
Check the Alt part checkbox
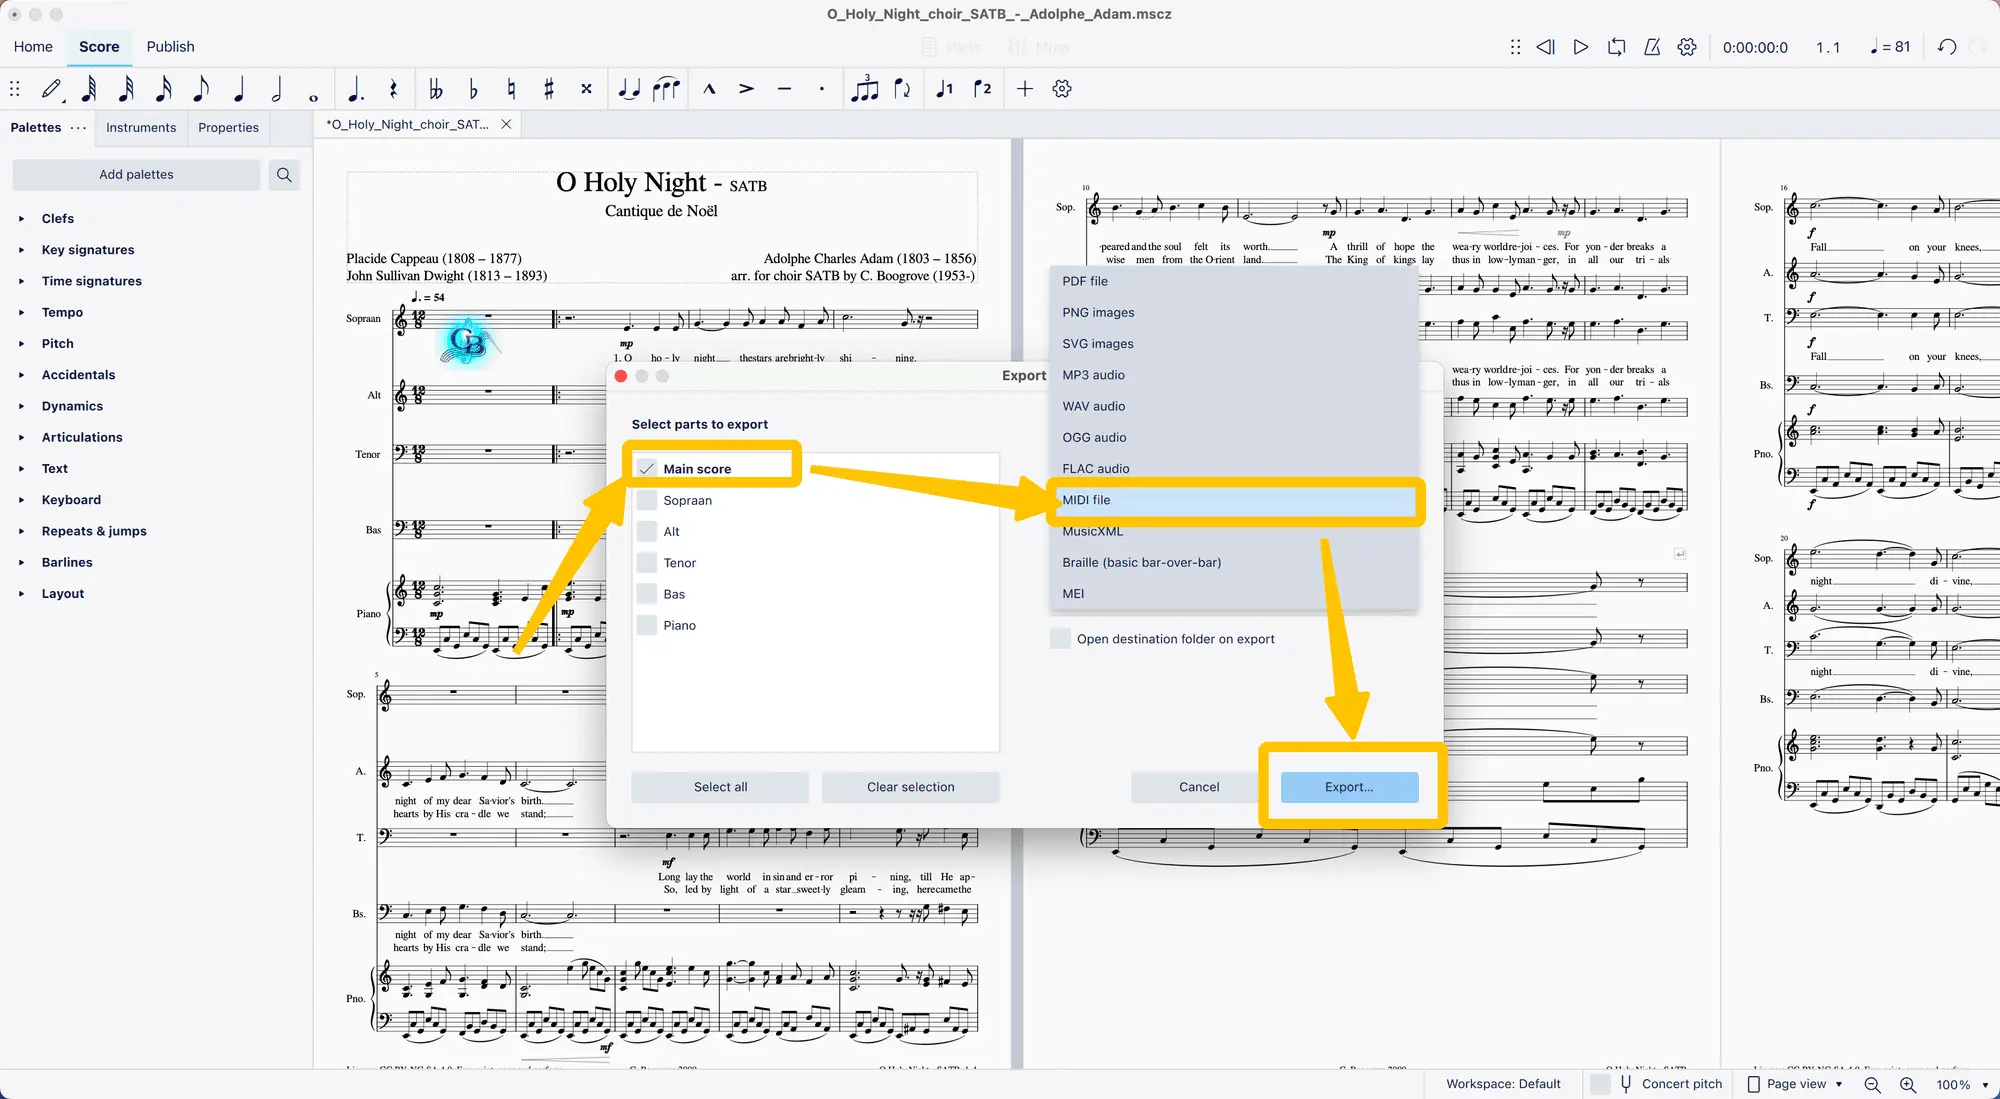pos(647,532)
